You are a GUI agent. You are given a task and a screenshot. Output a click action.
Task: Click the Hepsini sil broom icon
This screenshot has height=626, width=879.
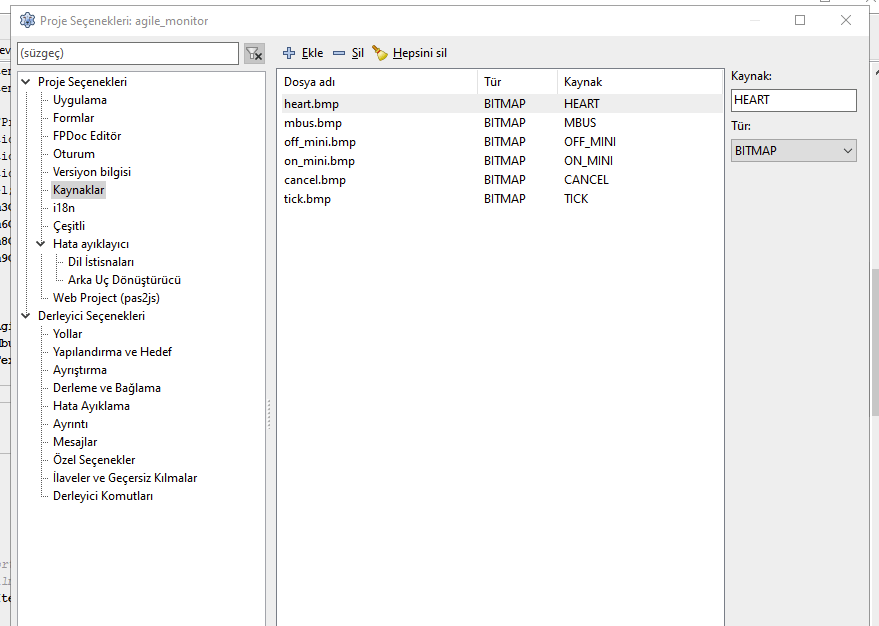(380, 53)
